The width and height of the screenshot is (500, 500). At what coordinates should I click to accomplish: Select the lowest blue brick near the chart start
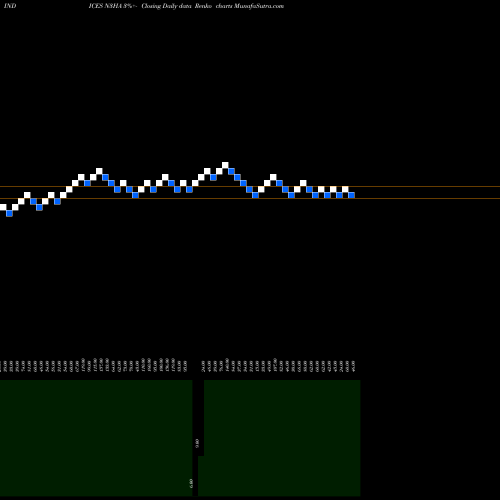(x=9, y=213)
